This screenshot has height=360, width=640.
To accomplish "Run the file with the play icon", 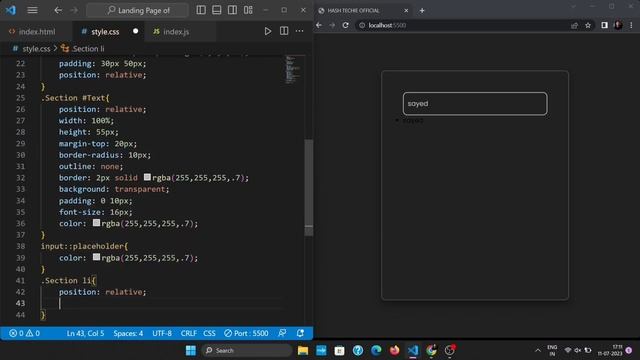I will tap(267, 31).
